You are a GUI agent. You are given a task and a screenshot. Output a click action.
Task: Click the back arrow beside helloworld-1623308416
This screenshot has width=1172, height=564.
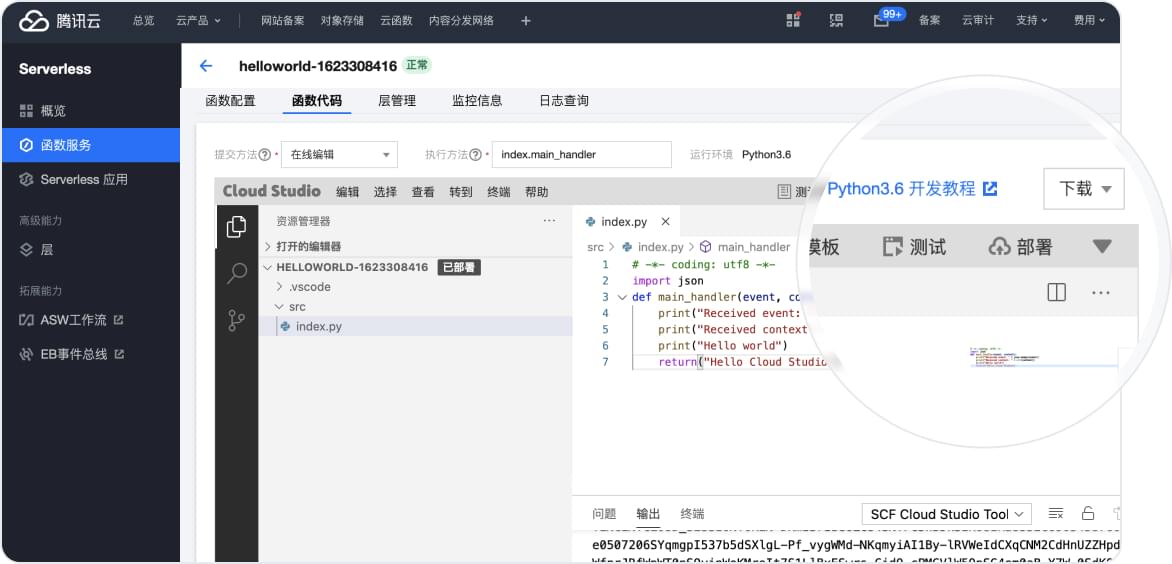[206, 66]
